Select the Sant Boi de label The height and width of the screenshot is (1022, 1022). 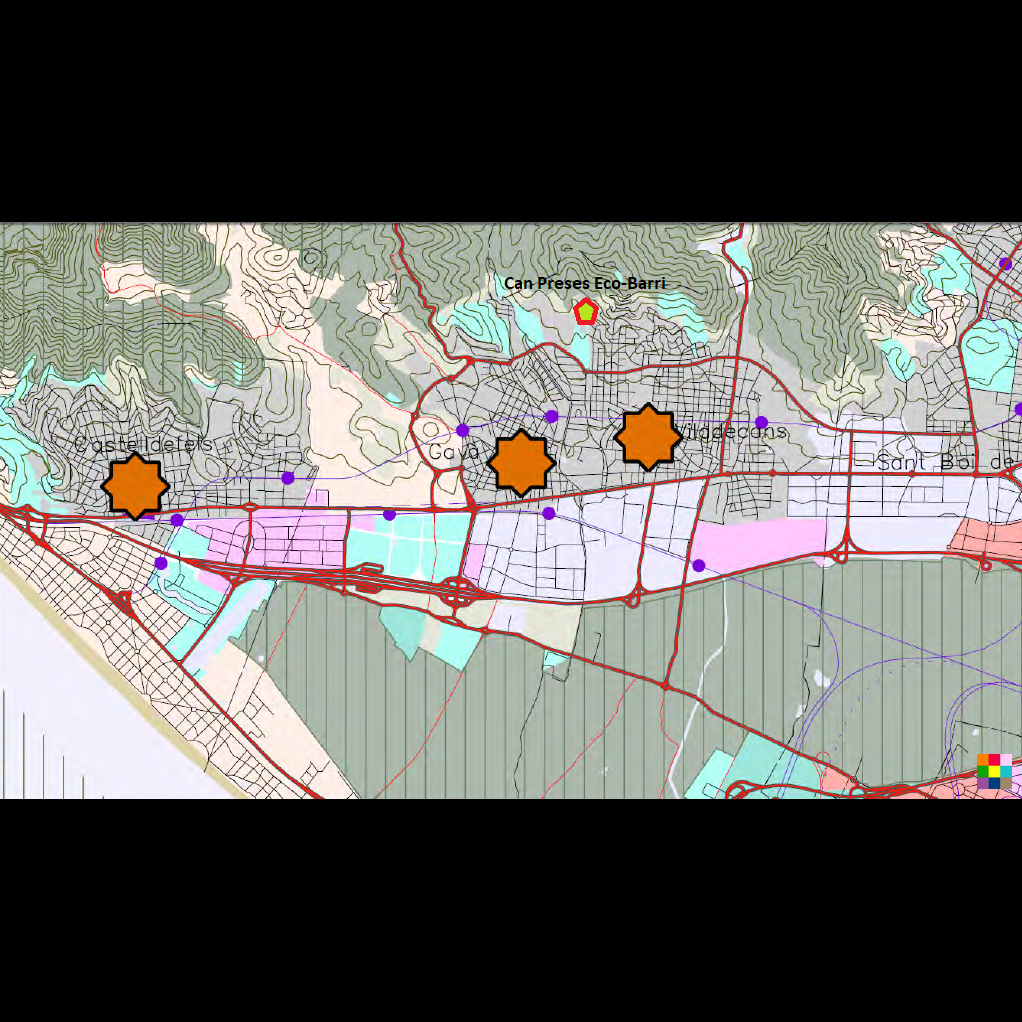945,462
